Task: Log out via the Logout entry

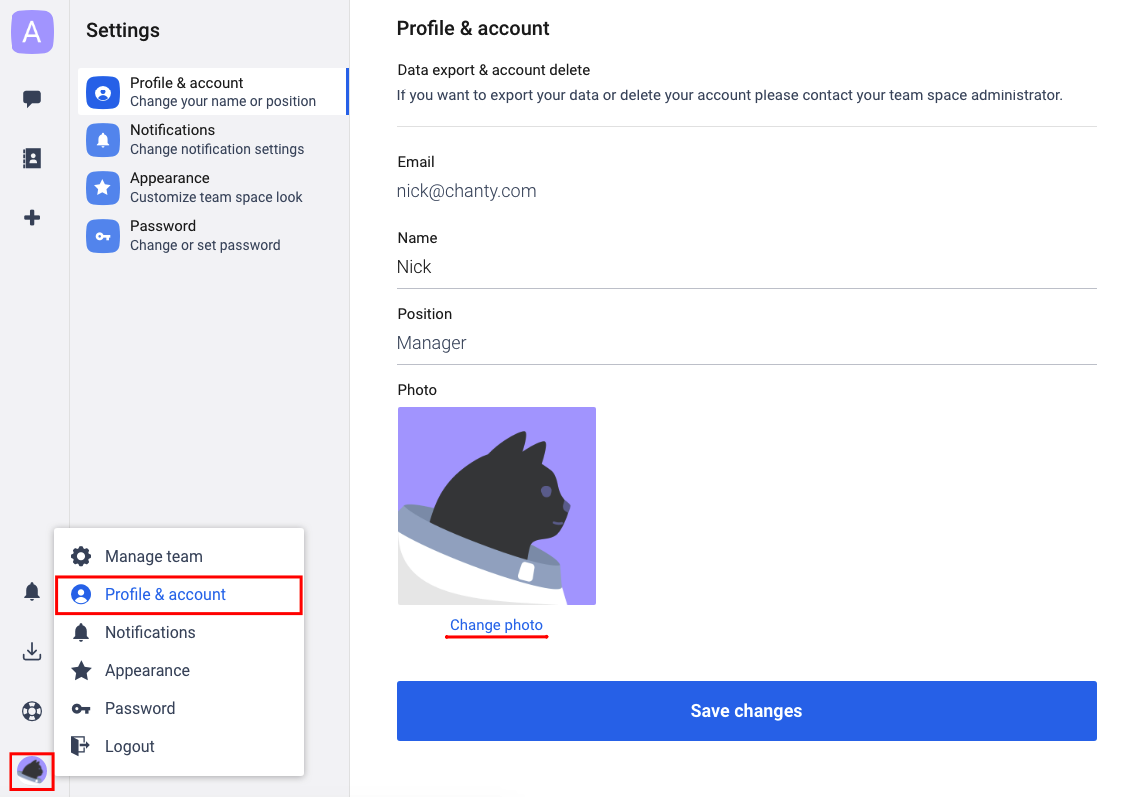Action: tap(130, 747)
